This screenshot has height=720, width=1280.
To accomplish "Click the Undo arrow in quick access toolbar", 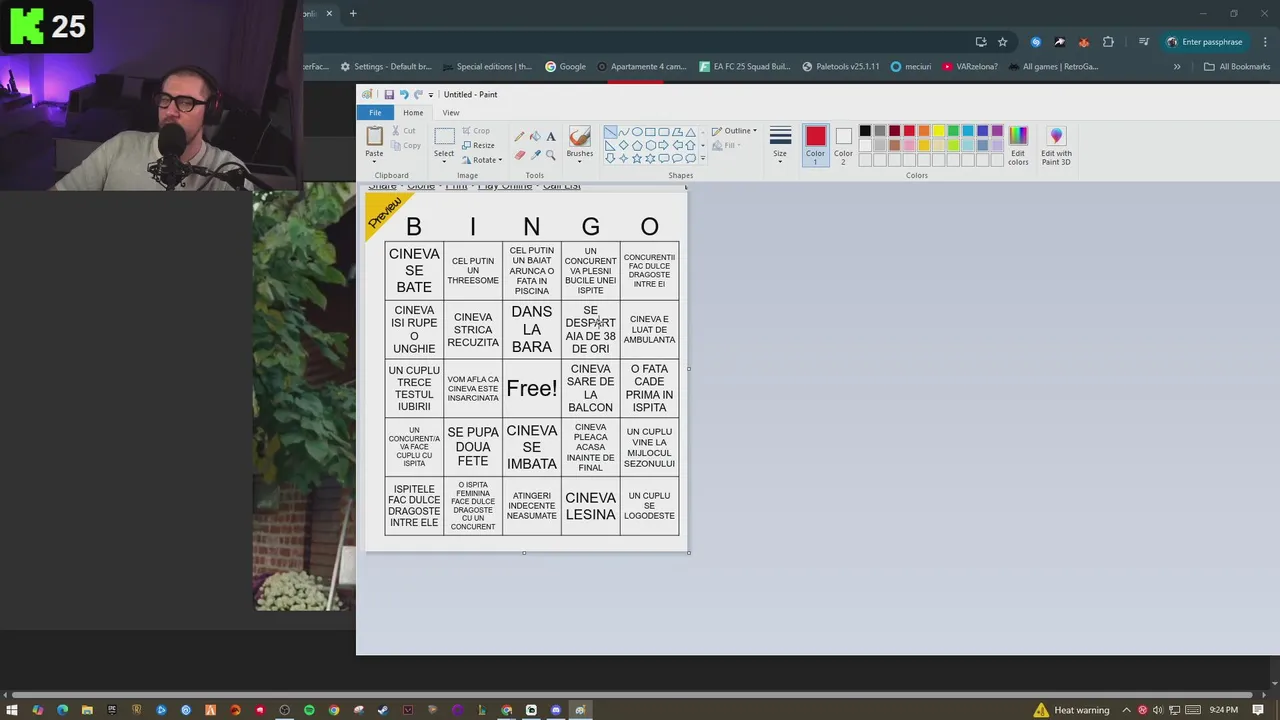I will (404, 94).
